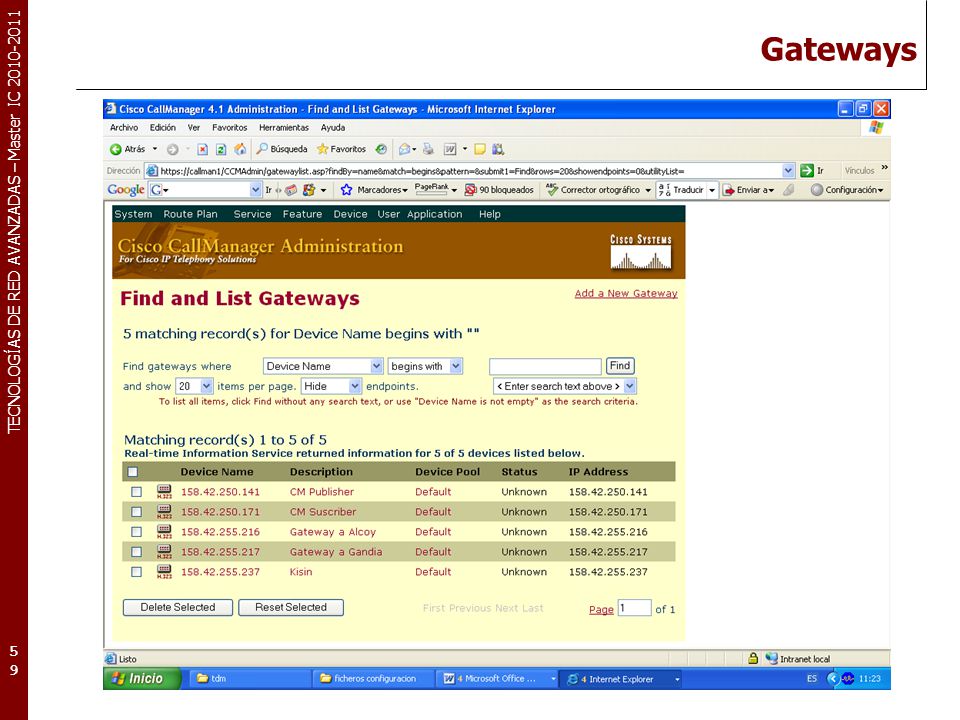Open the CM Publisher description link

321,492
